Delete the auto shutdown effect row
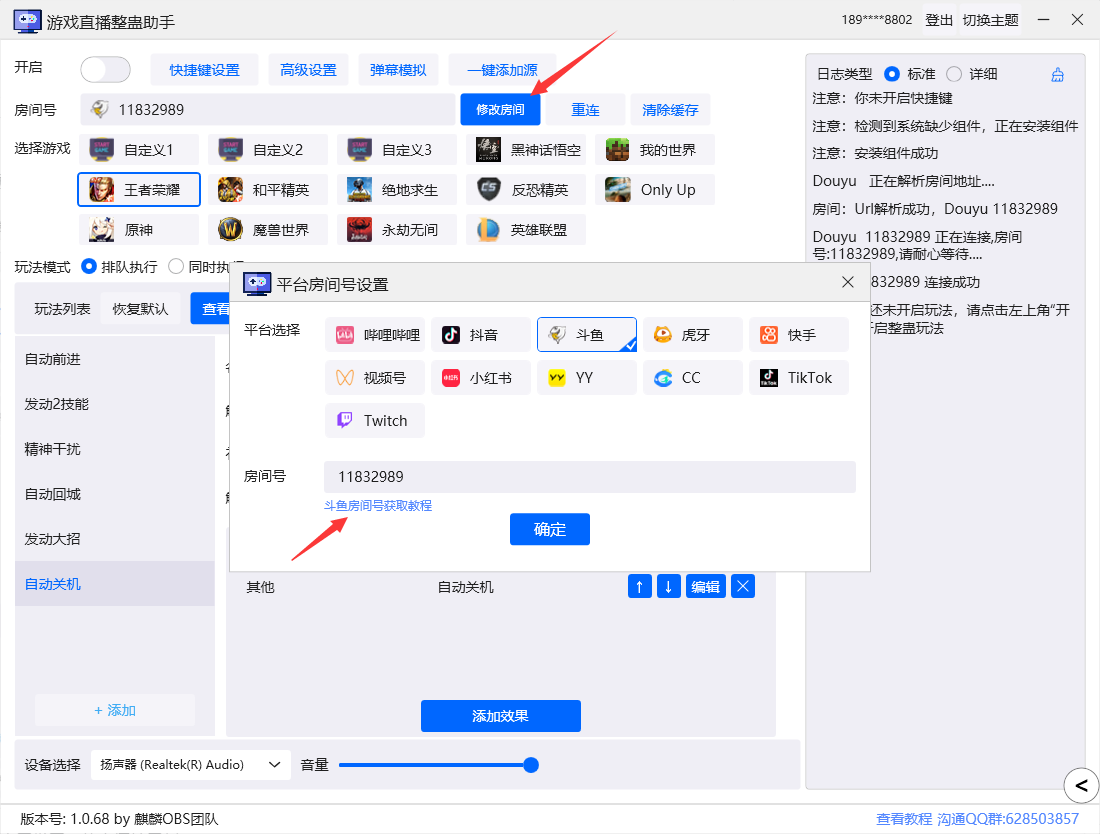Image resolution: width=1100 pixels, height=834 pixels. [743, 587]
